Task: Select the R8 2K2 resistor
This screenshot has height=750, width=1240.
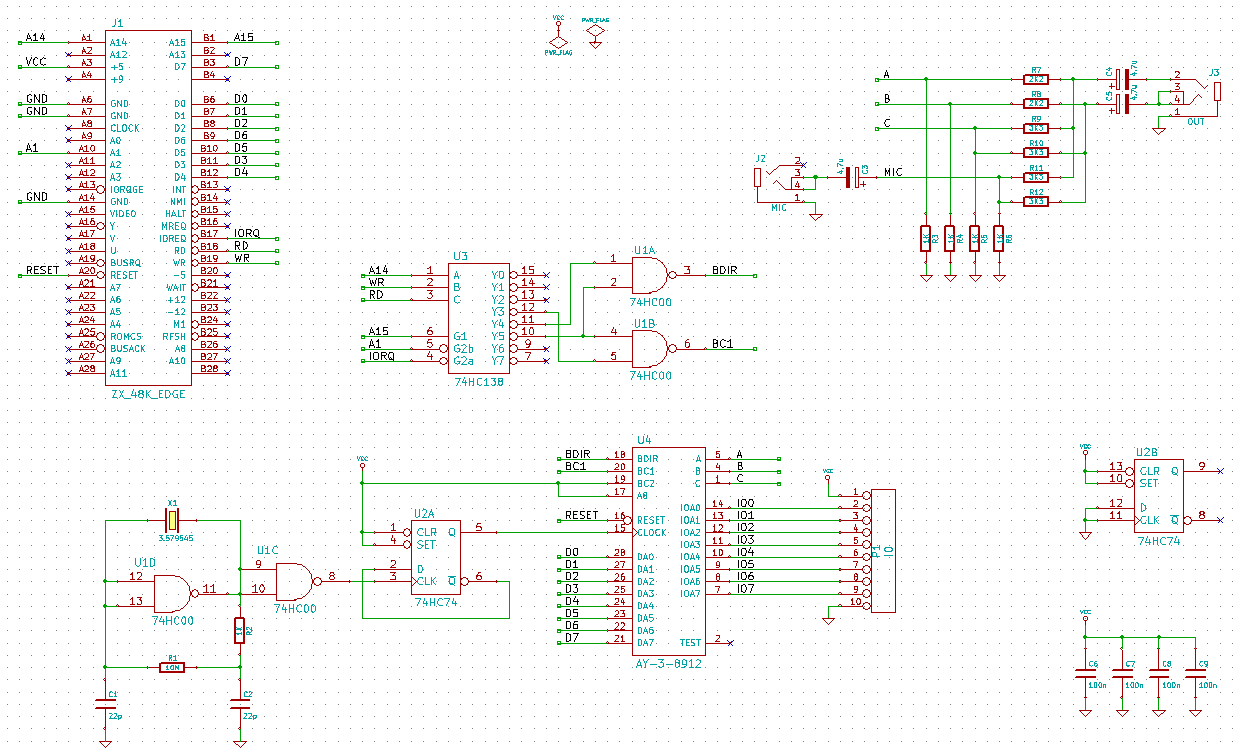Action: [x=1036, y=103]
